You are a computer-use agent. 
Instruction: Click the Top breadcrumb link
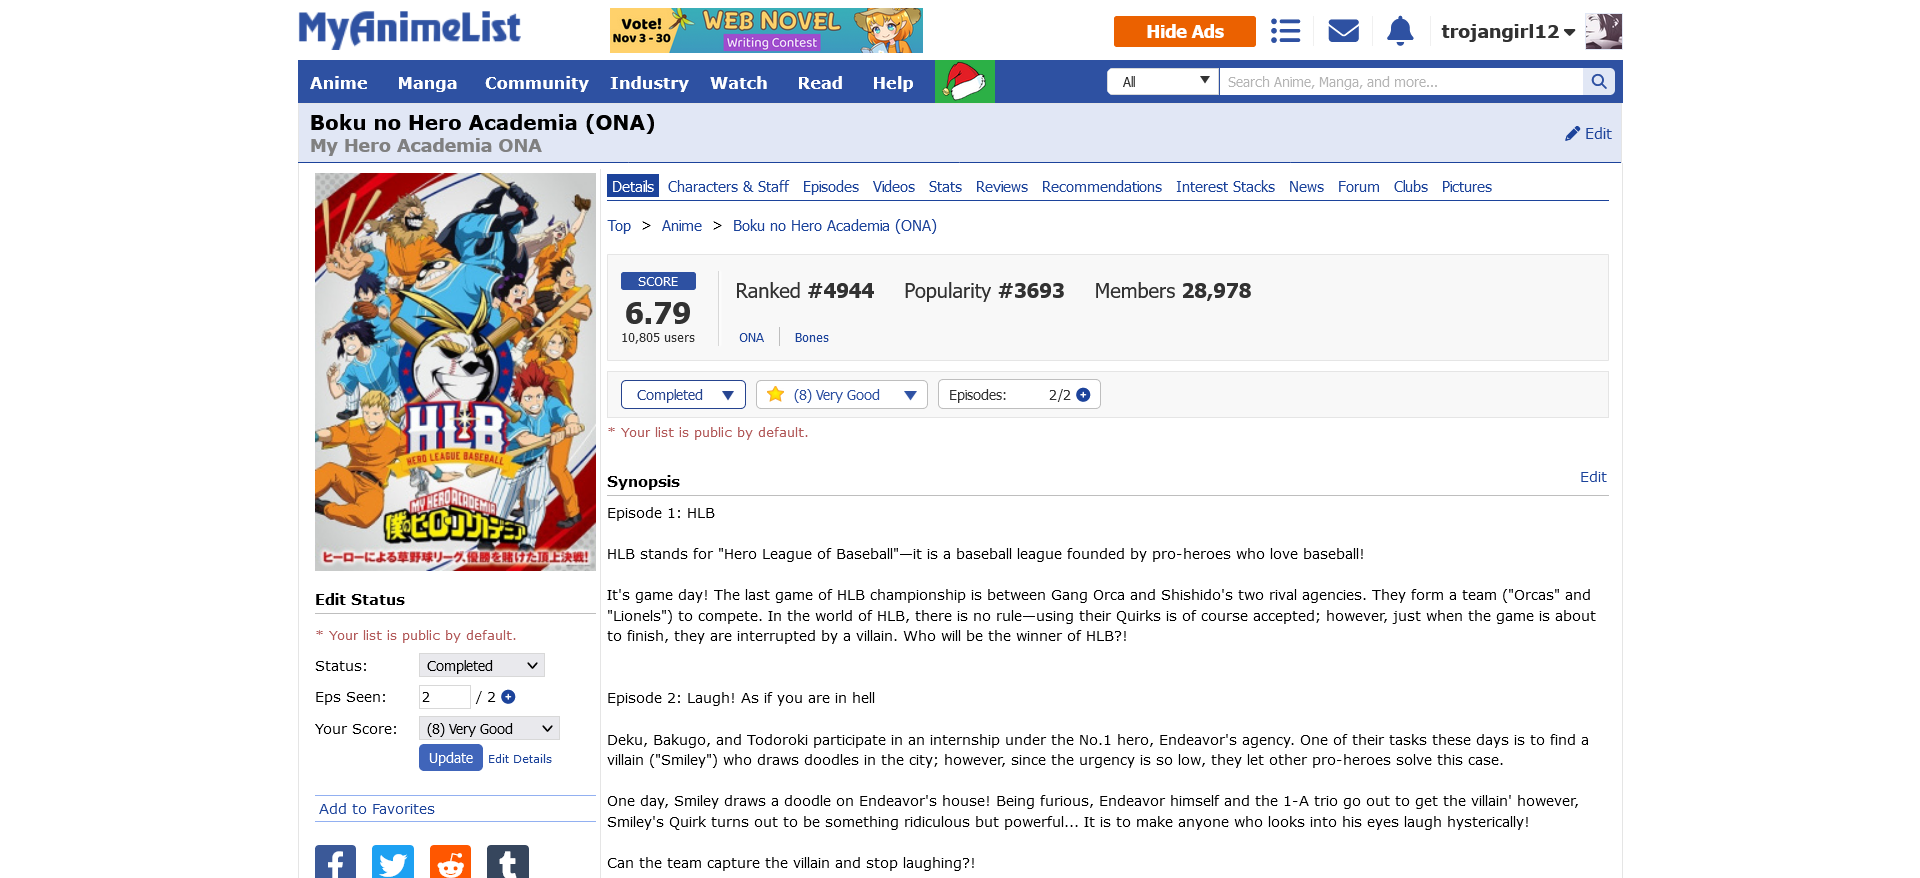(619, 226)
